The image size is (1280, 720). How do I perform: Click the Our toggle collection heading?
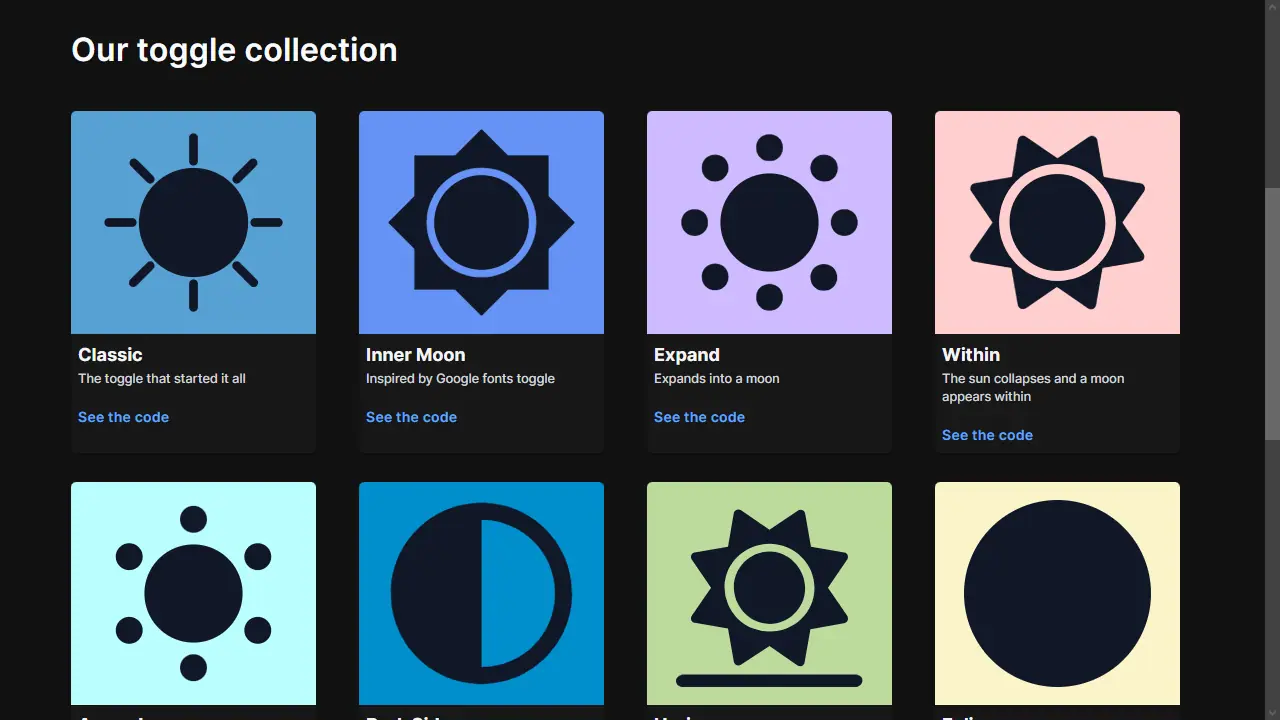click(x=234, y=49)
